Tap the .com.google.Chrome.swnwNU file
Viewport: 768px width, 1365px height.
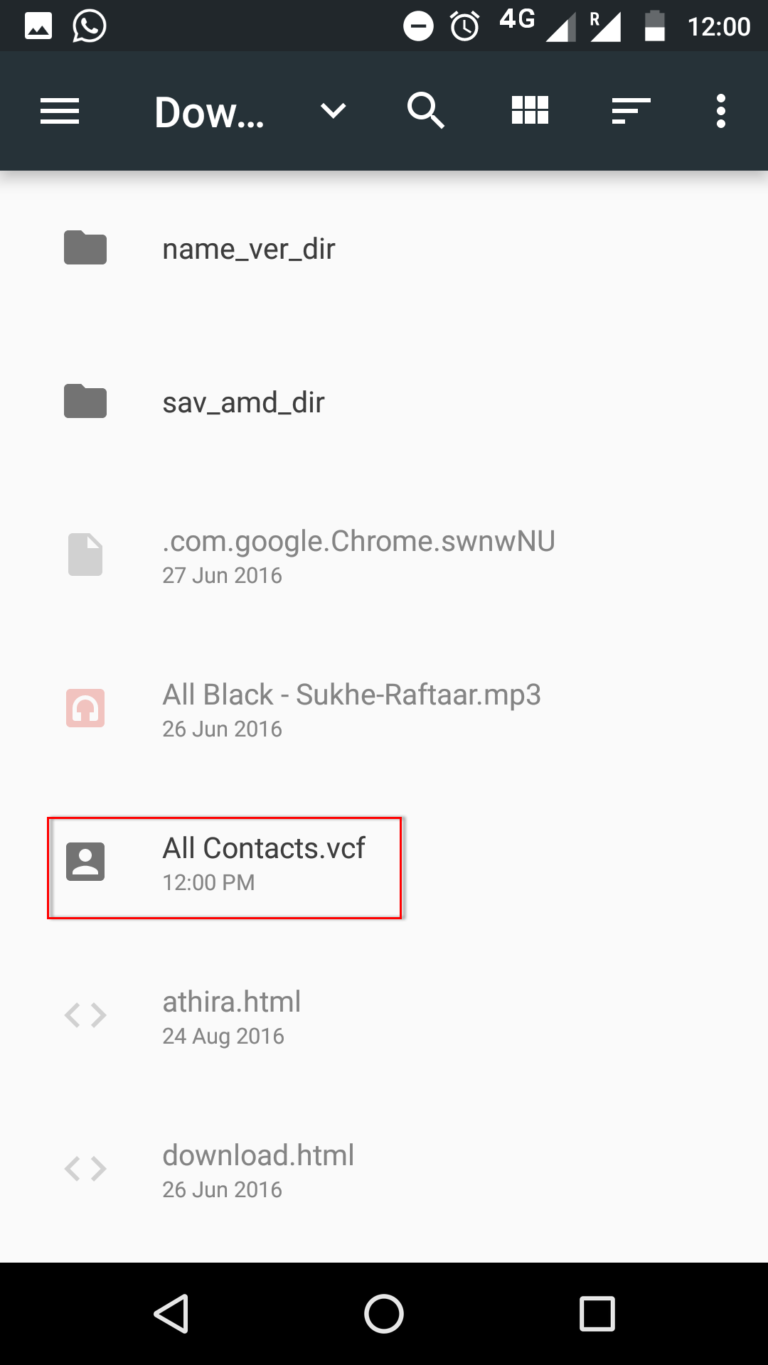[x=358, y=555]
